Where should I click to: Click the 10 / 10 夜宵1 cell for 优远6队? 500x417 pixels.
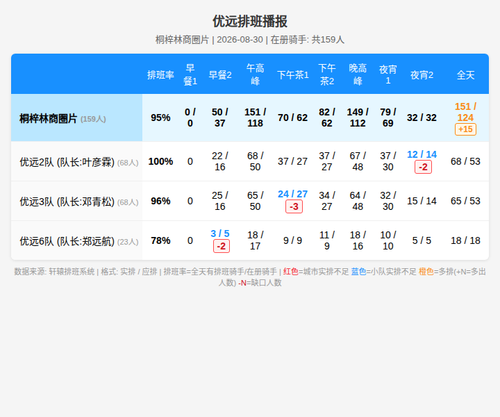(x=388, y=241)
